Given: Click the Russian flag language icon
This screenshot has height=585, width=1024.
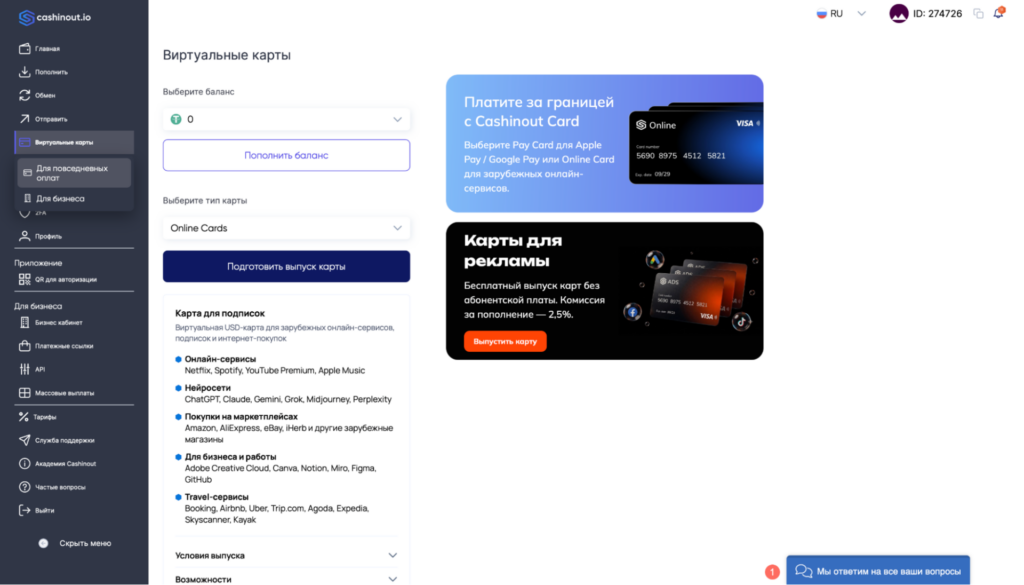Looking at the screenshot, I should [822, 14].
